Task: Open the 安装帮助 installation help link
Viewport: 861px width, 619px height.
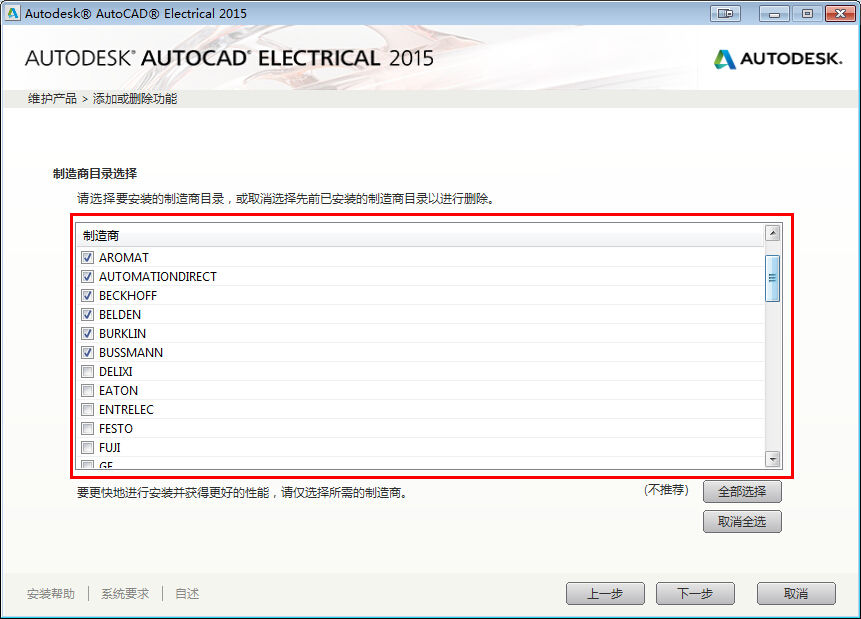Action: point(51,594)
